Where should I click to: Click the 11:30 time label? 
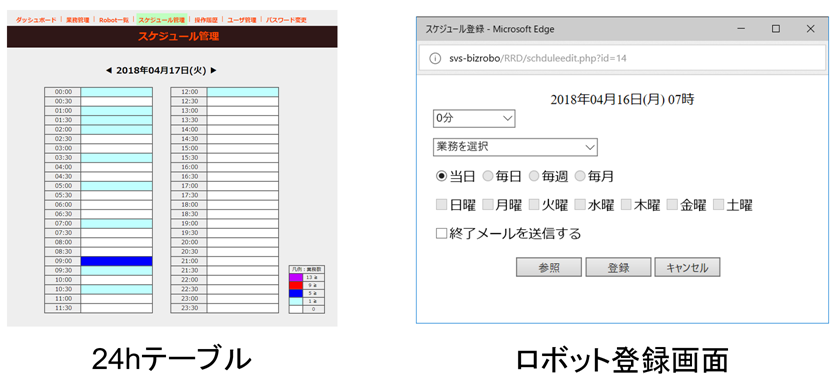coord(63,308)
